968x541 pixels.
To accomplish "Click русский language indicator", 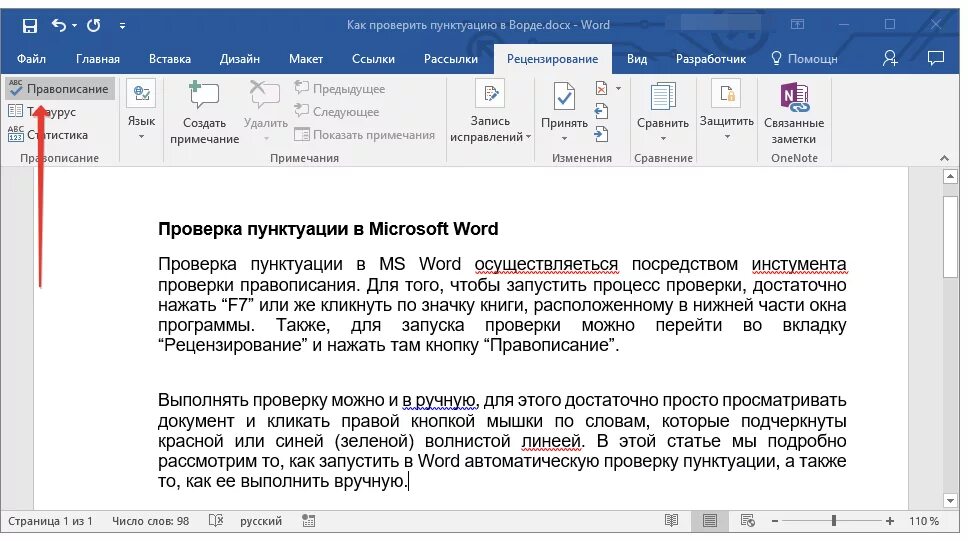I will (x=261, y=521).
